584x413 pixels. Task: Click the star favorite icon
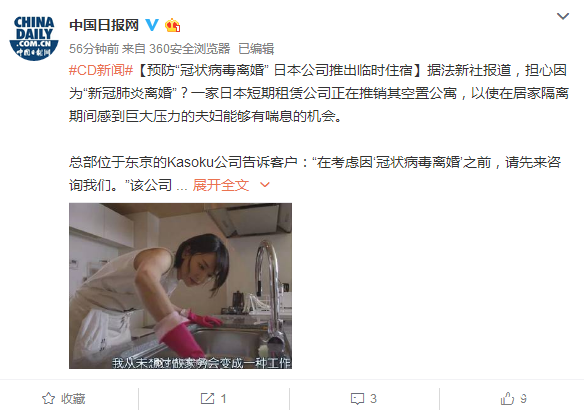(48, 398)
